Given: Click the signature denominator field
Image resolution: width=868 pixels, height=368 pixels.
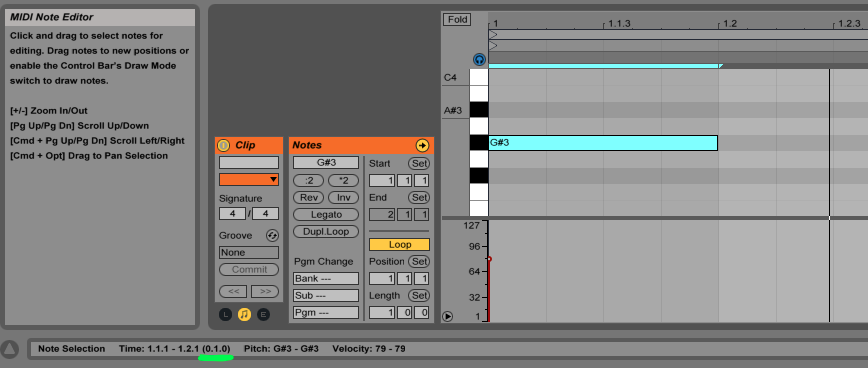Looking at the screenshot, I should pos(266,214).
